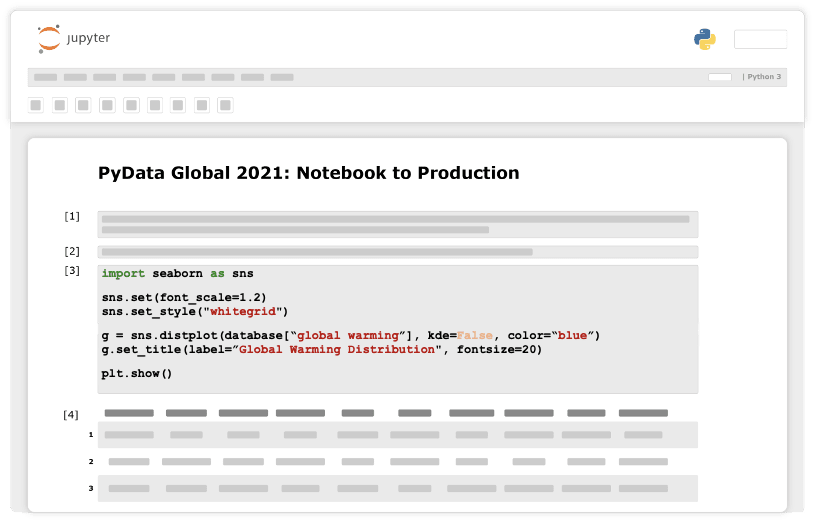Select the cell prompt [1]
This screenshot has width=815, height=522.
tap(72, 216)
